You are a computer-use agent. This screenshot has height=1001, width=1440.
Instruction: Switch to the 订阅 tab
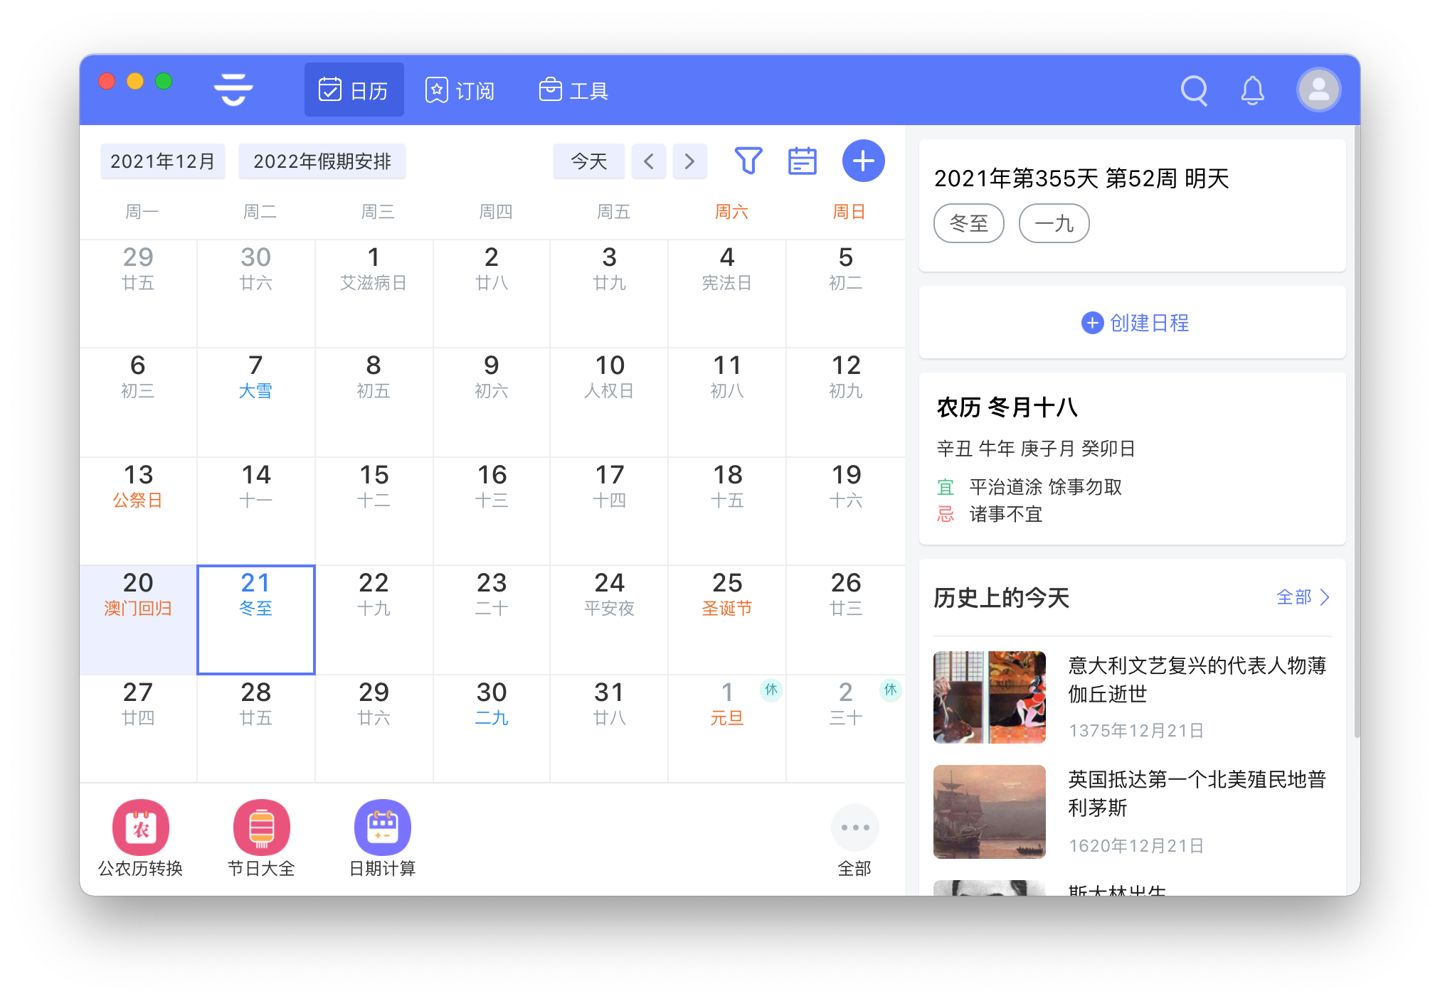click(460, 89)
